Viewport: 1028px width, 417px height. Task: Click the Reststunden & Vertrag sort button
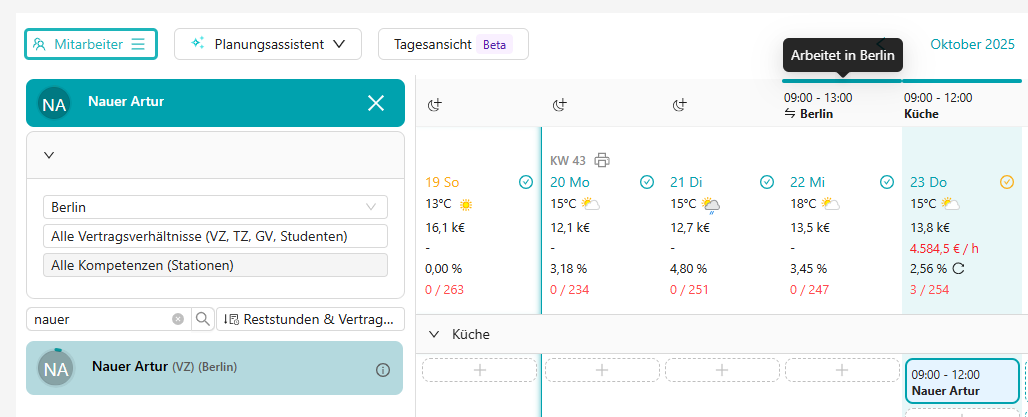310,319
